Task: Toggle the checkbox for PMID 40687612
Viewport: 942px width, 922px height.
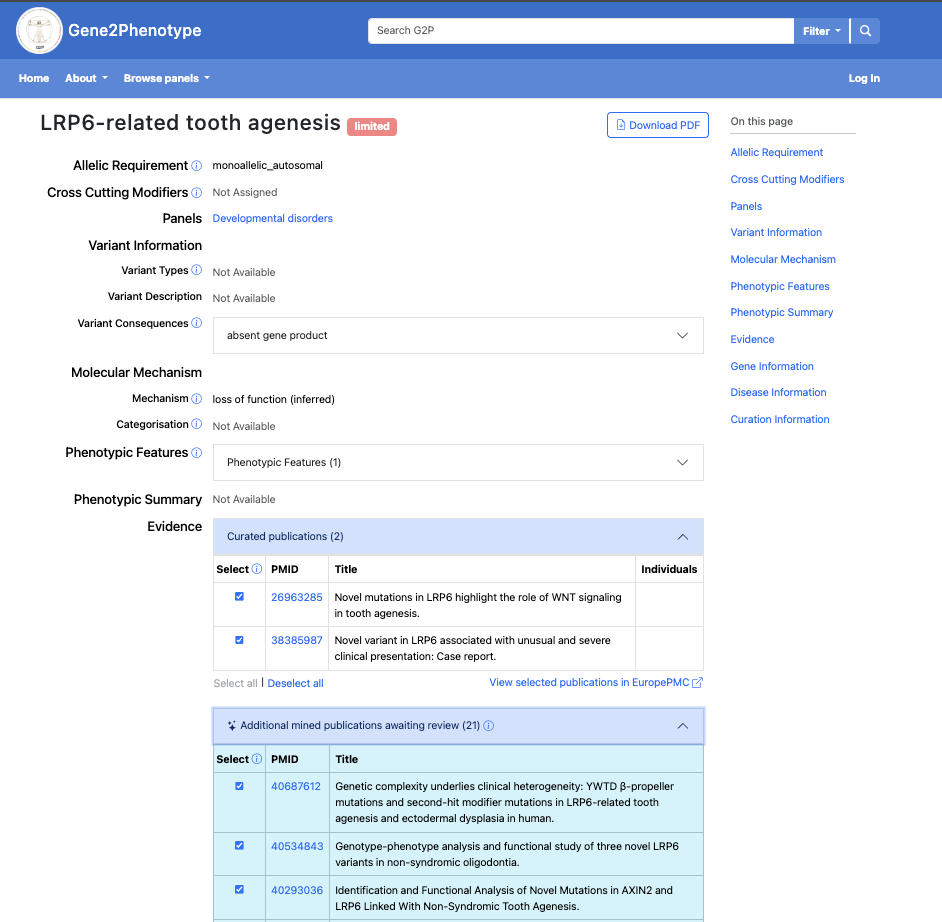Action: point(239,786)
